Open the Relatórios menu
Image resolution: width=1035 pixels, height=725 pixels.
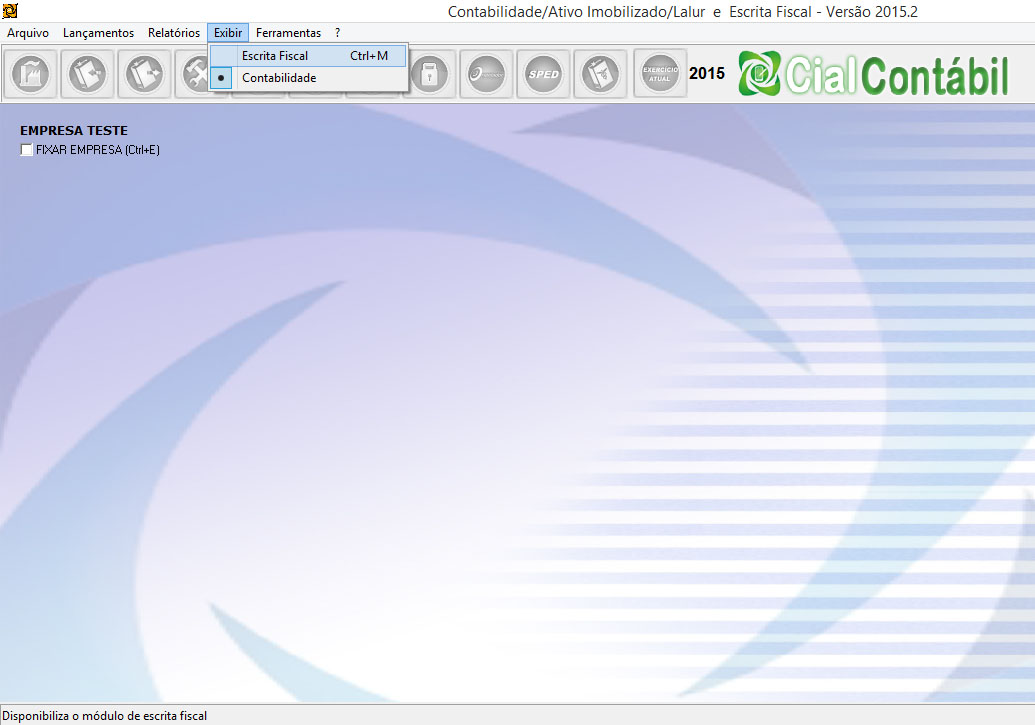[174, 33]
